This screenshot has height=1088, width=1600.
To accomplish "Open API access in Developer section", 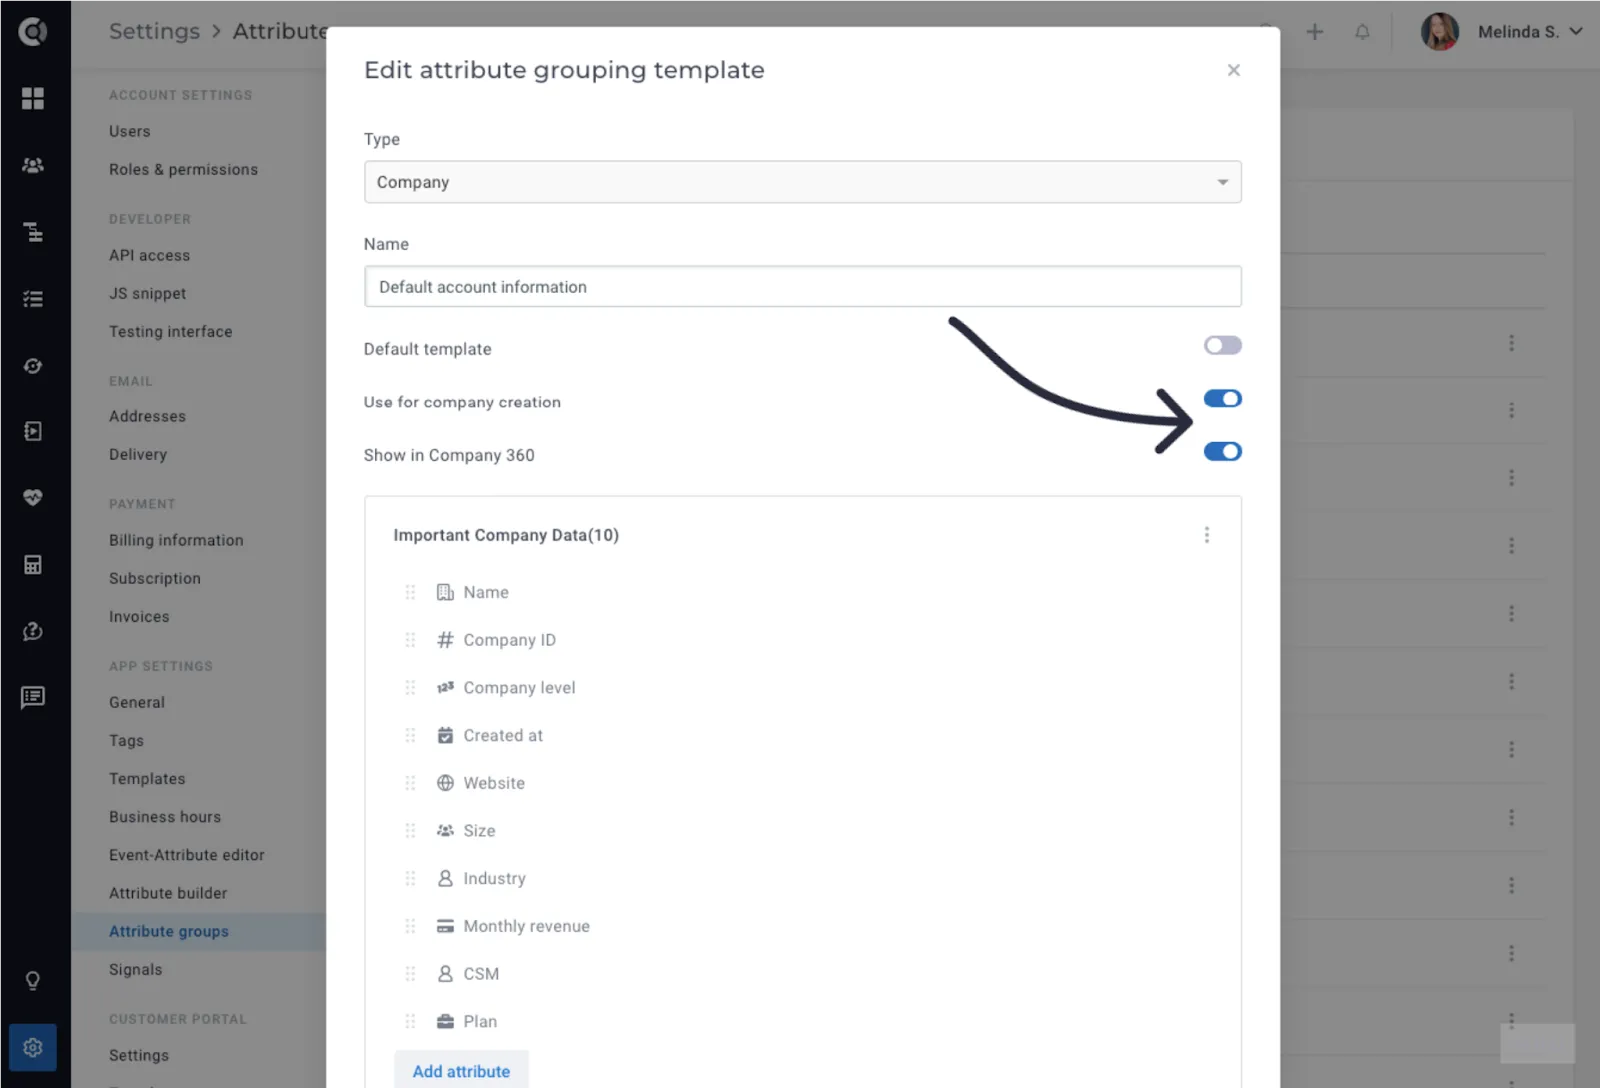I will click(x=149, y=255).
